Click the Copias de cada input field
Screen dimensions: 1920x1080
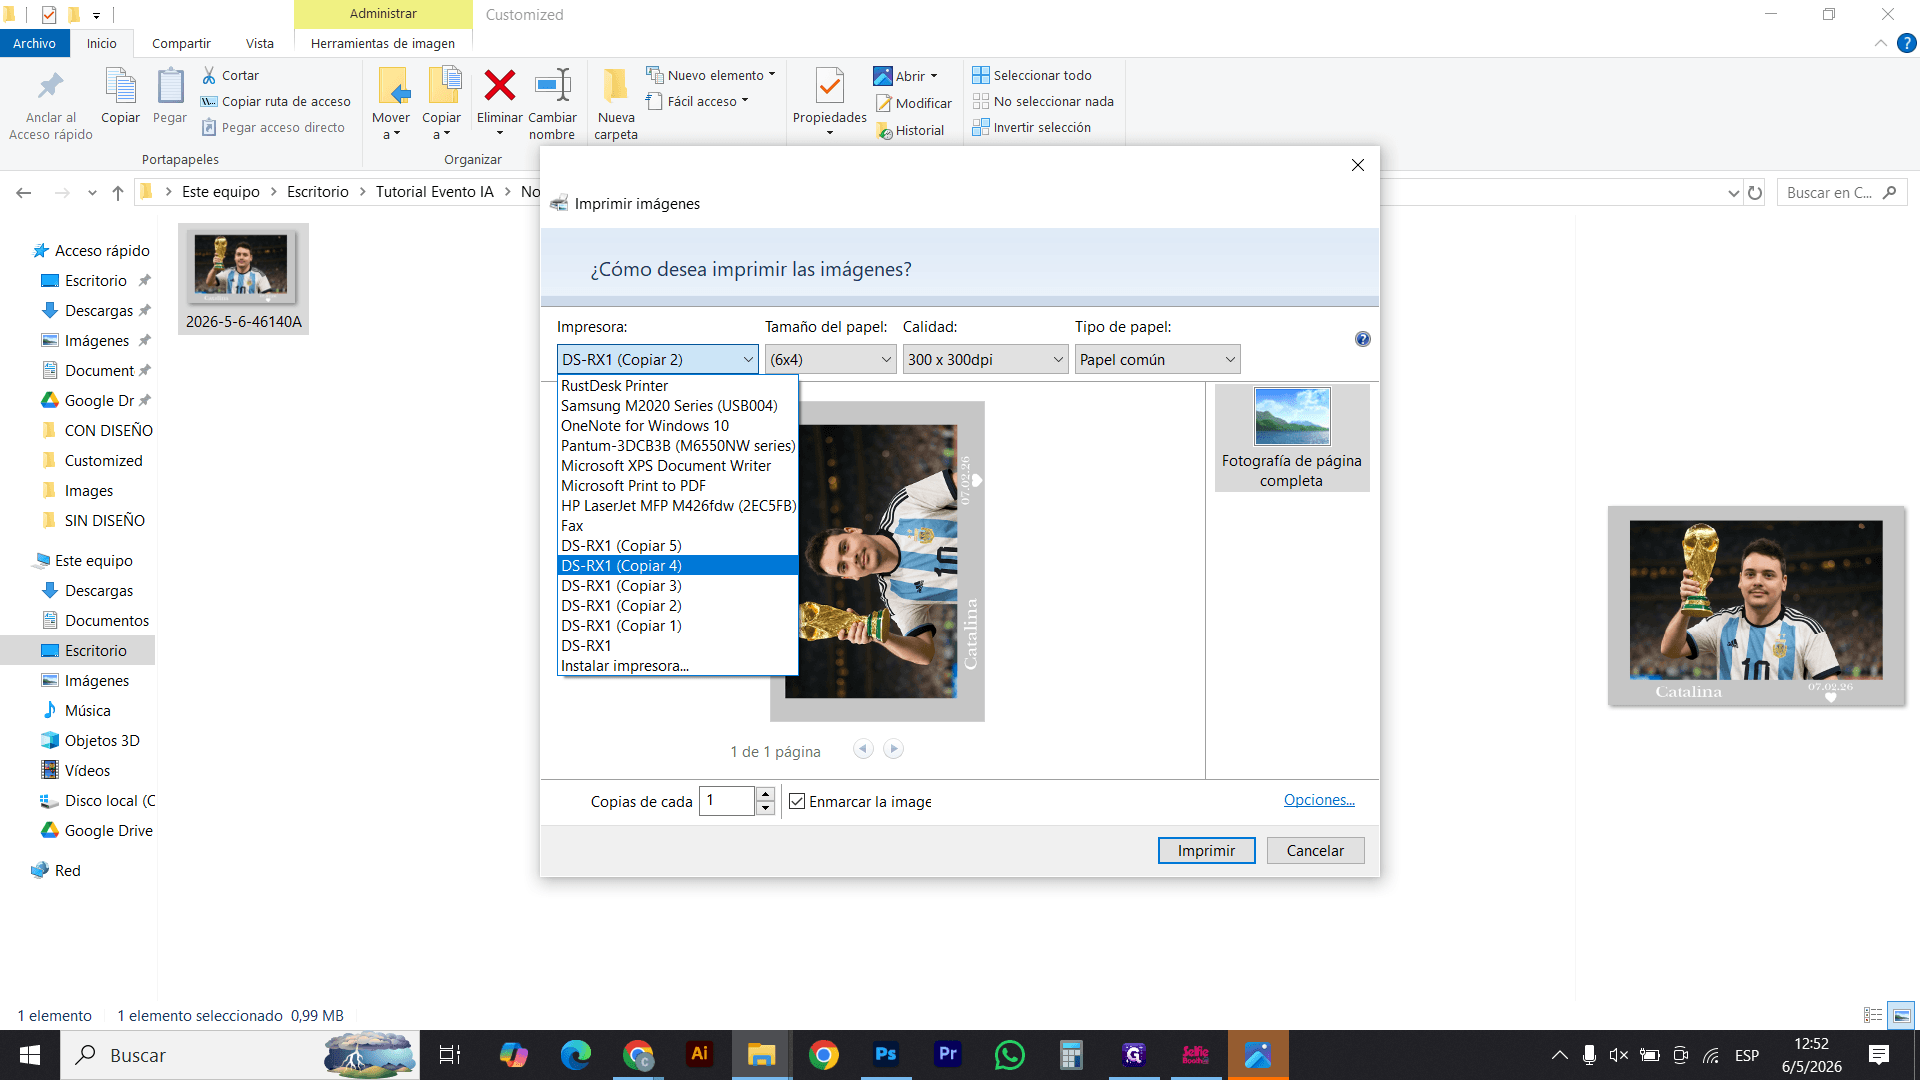(727, 800)
